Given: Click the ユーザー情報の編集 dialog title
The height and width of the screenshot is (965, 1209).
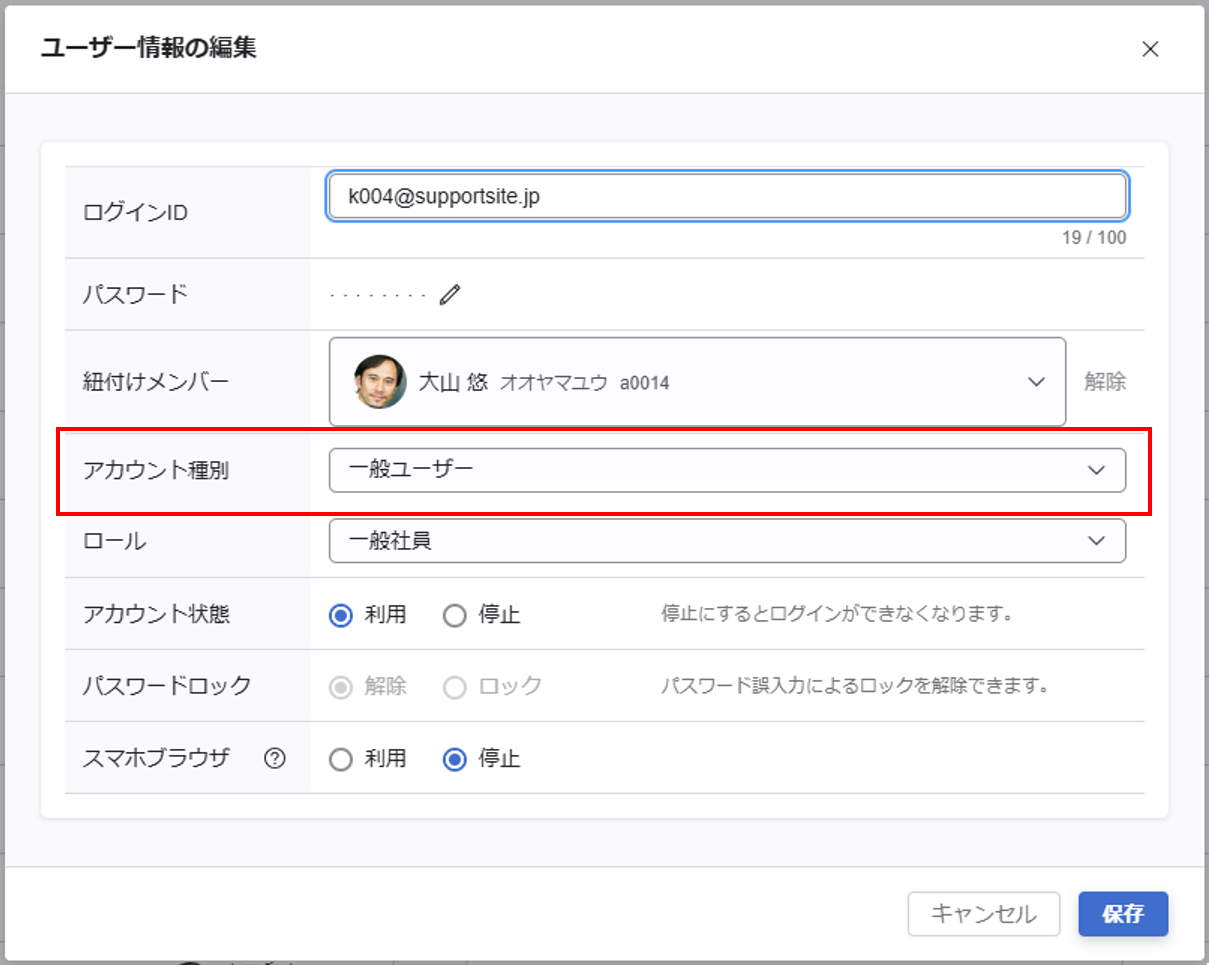Looking at the screenshot, I should tap(148, 48).
